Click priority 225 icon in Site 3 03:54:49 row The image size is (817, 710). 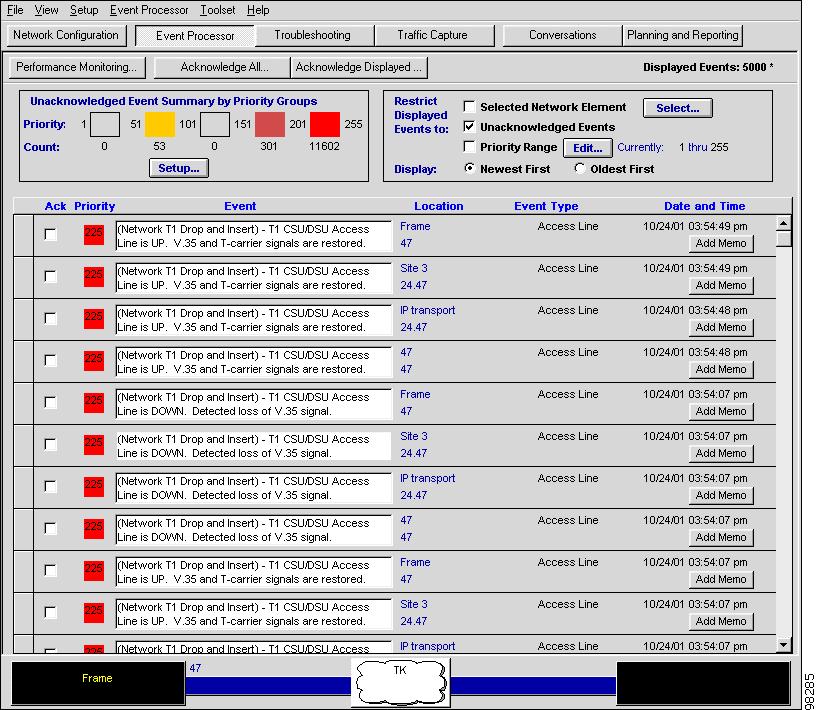[94, 277]
